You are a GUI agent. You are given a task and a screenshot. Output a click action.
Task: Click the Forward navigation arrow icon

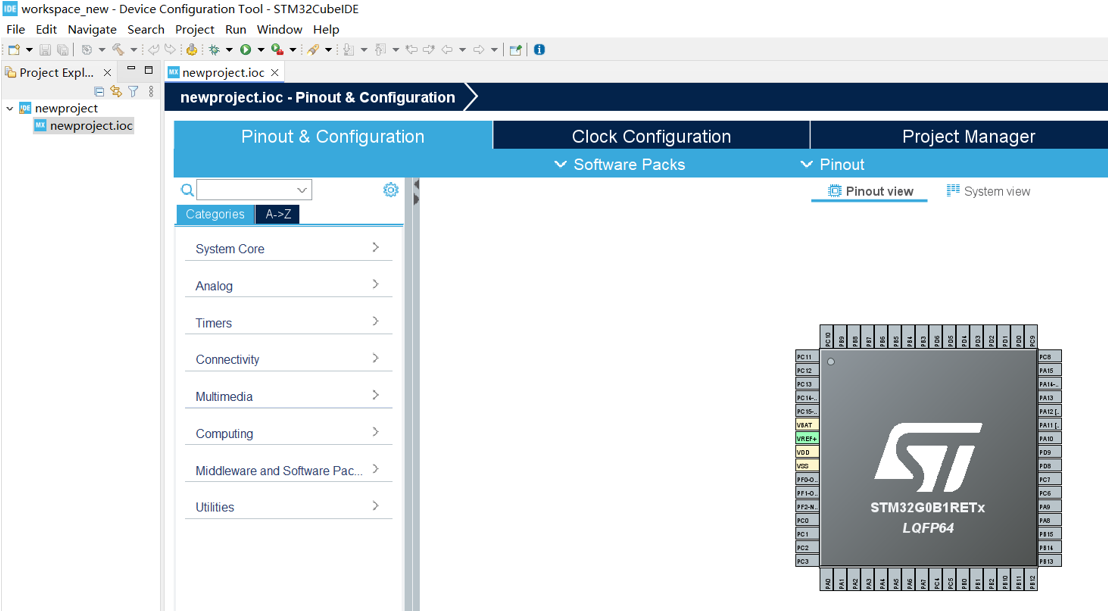(x=479, y=49)
